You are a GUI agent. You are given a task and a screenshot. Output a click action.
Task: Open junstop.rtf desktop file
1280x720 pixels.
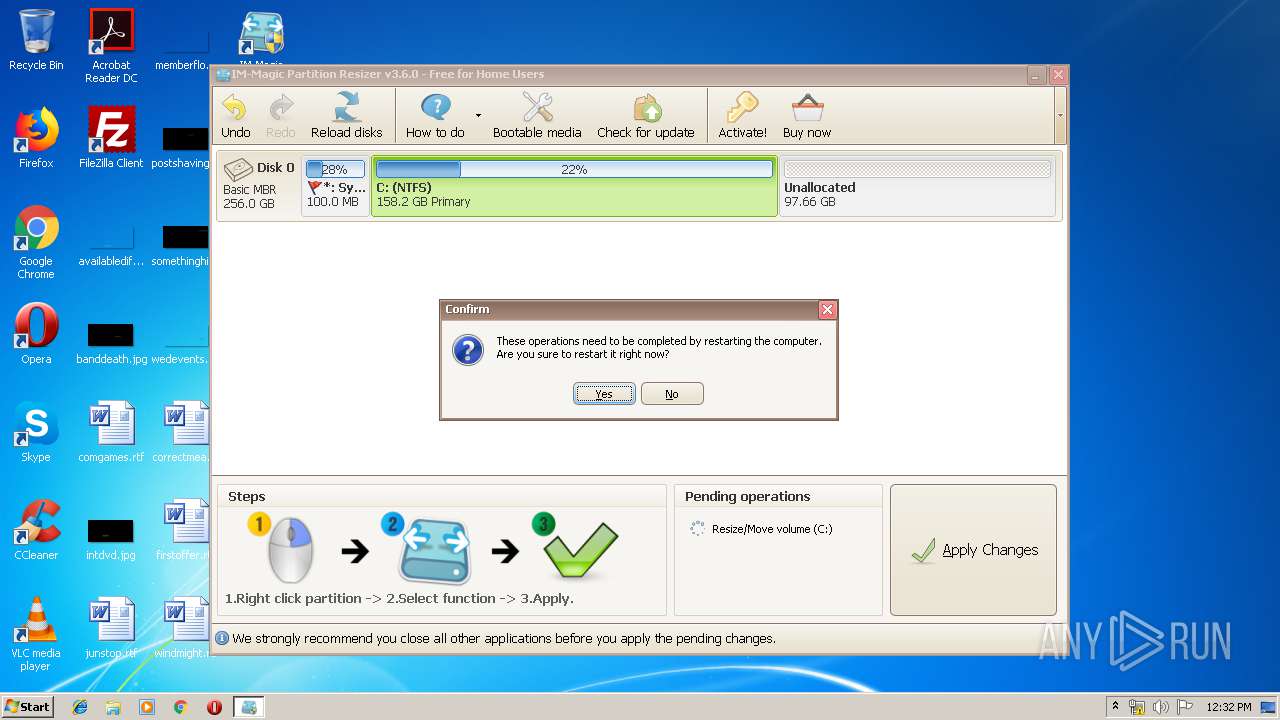click(111, 628)
